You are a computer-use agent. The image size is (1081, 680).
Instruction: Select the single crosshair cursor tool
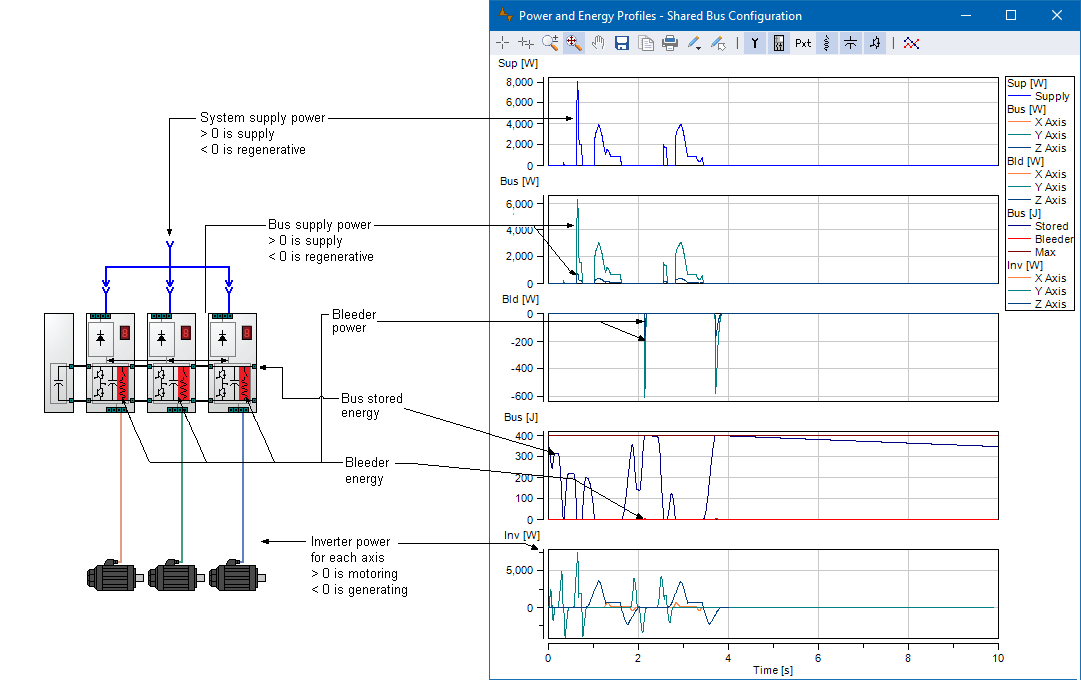pyautogui.click(x=502, y=43)
